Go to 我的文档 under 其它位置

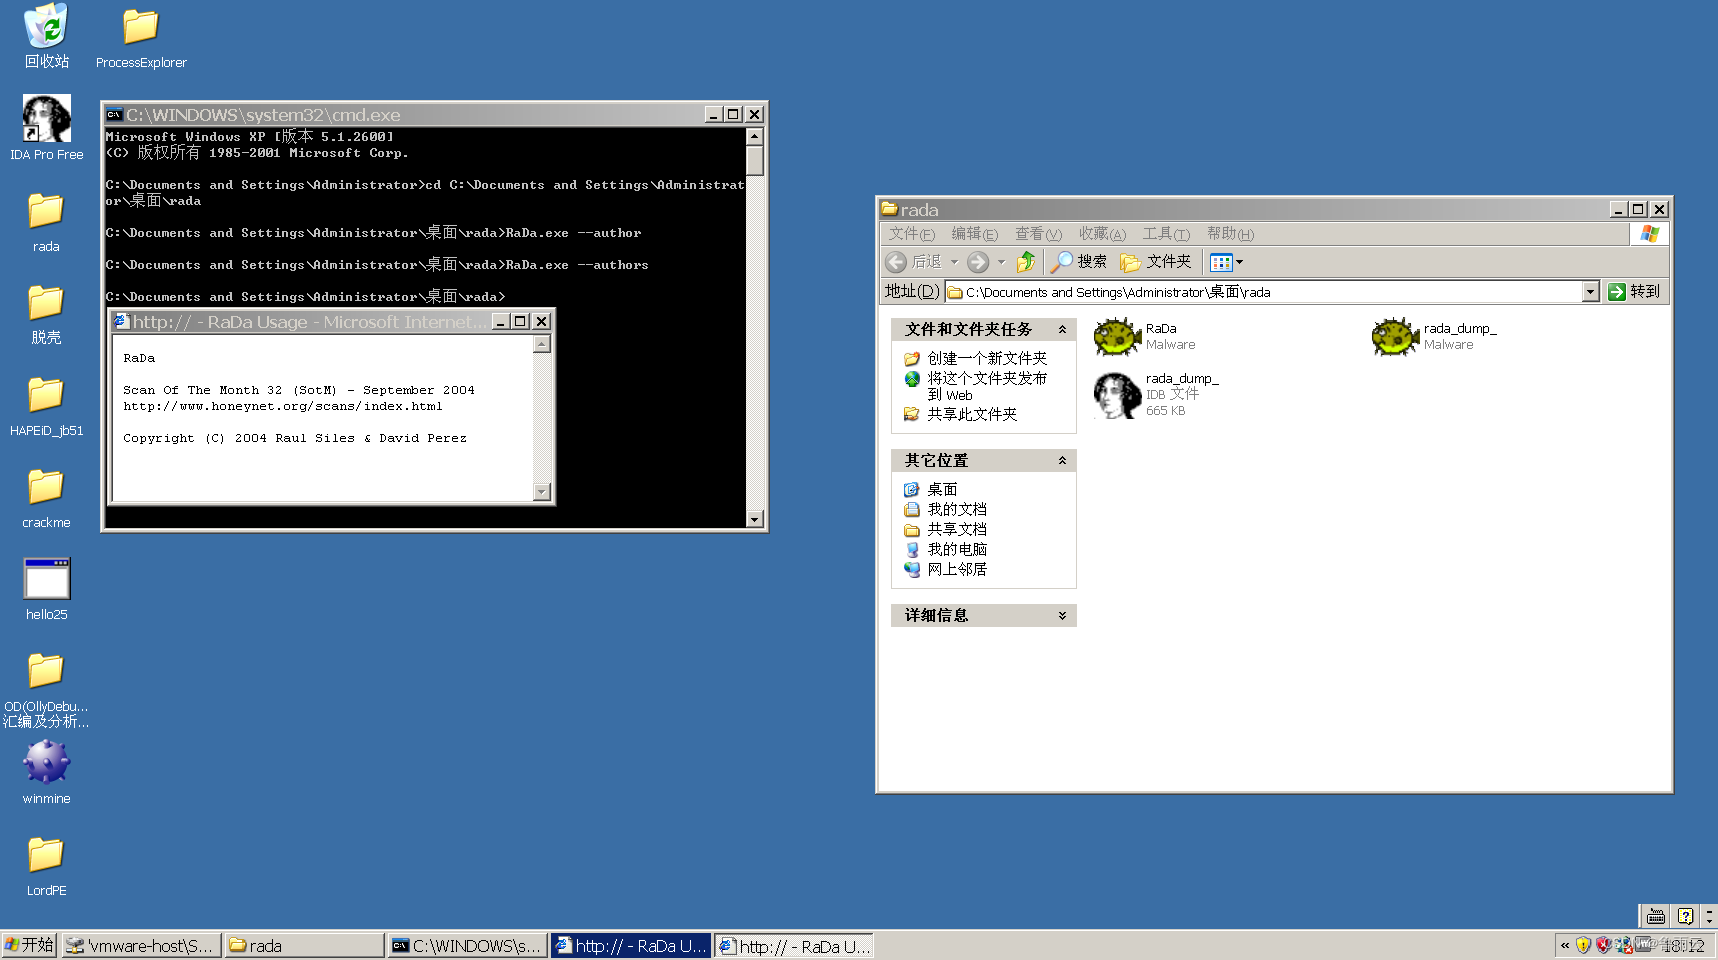click(956, 509)
